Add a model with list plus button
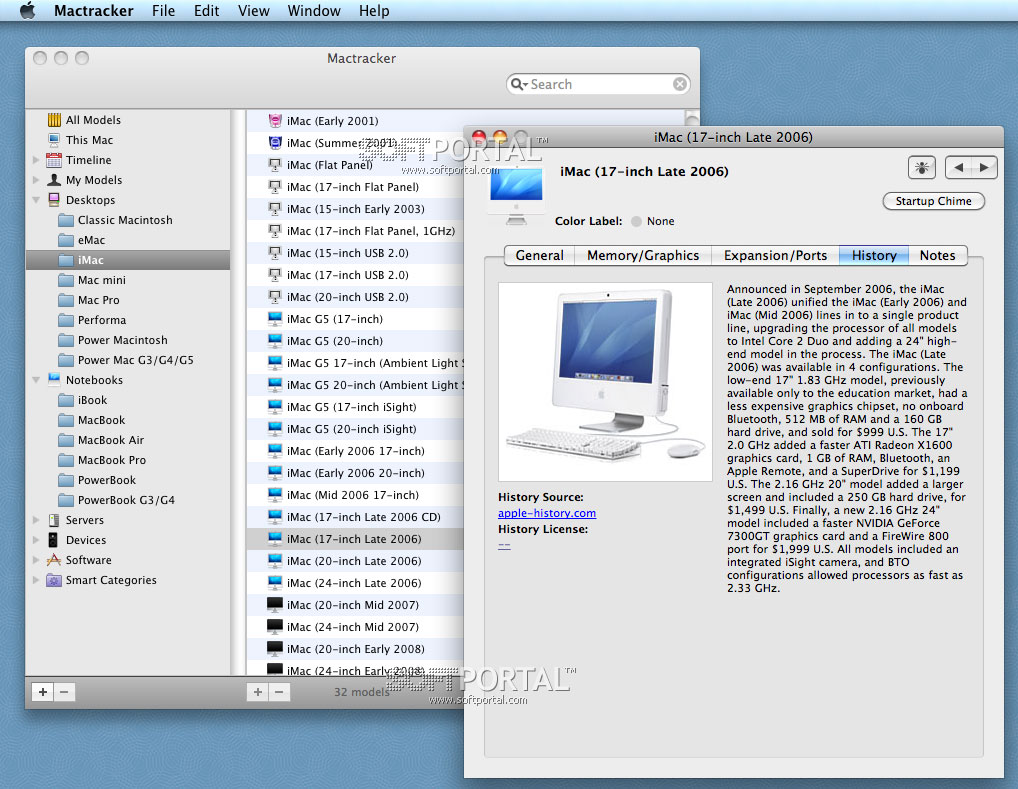 pyautogui.click(x=258, y=692)
